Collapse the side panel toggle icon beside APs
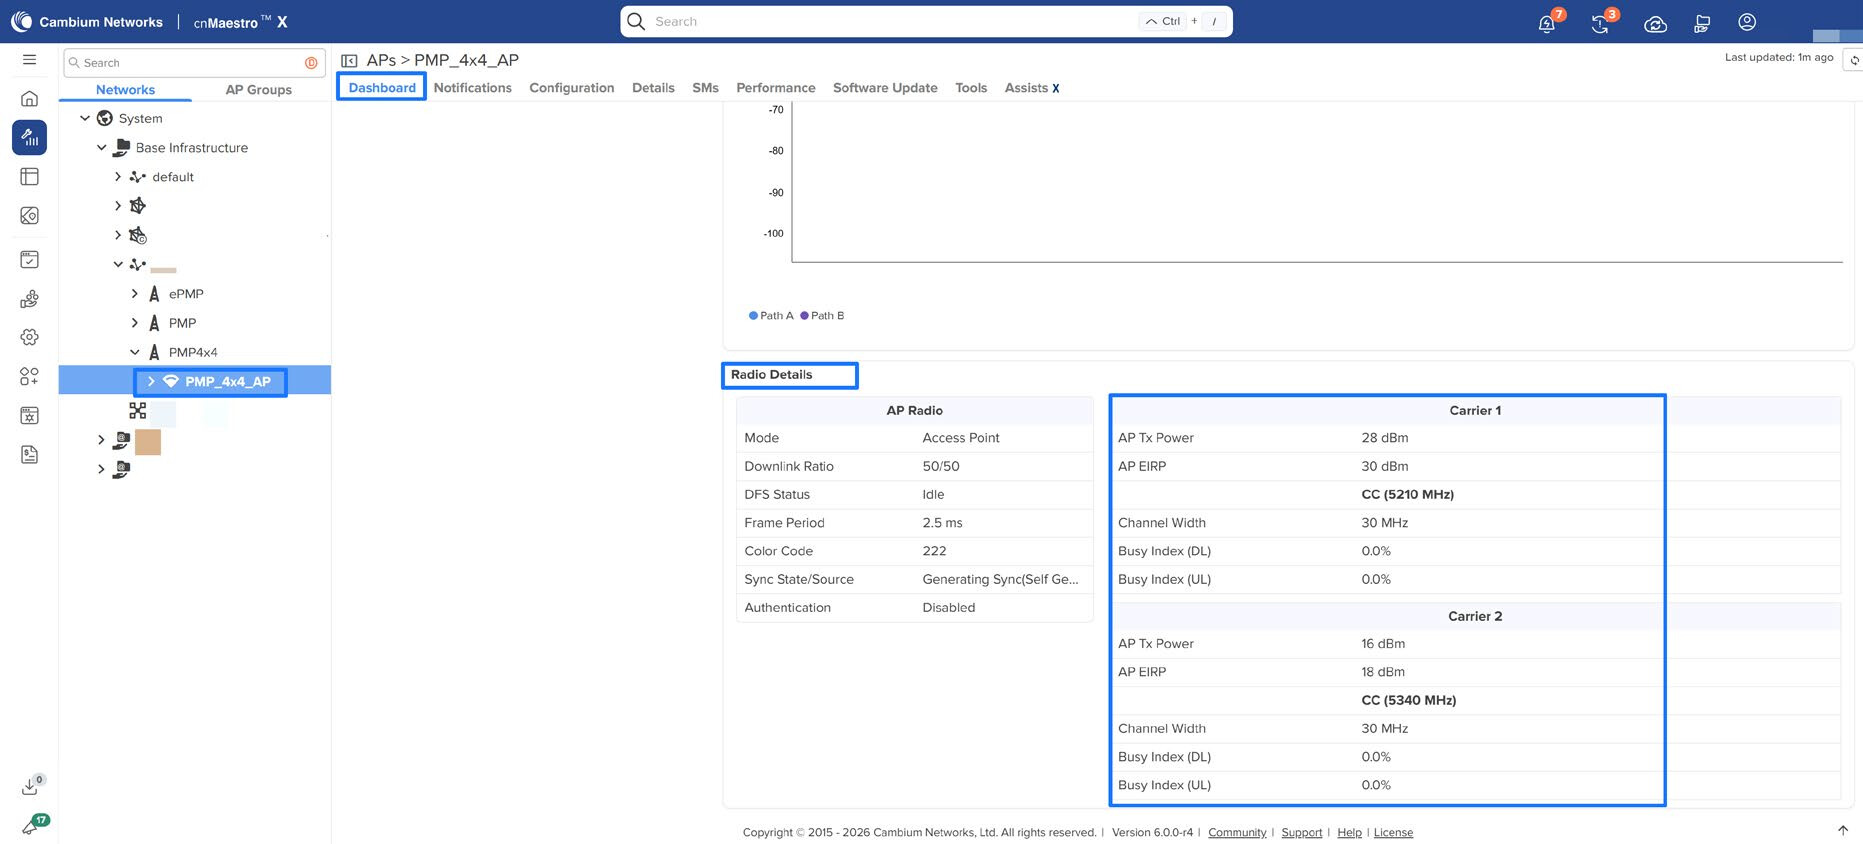Screen dimensions: 1863x844 point(349,61)
